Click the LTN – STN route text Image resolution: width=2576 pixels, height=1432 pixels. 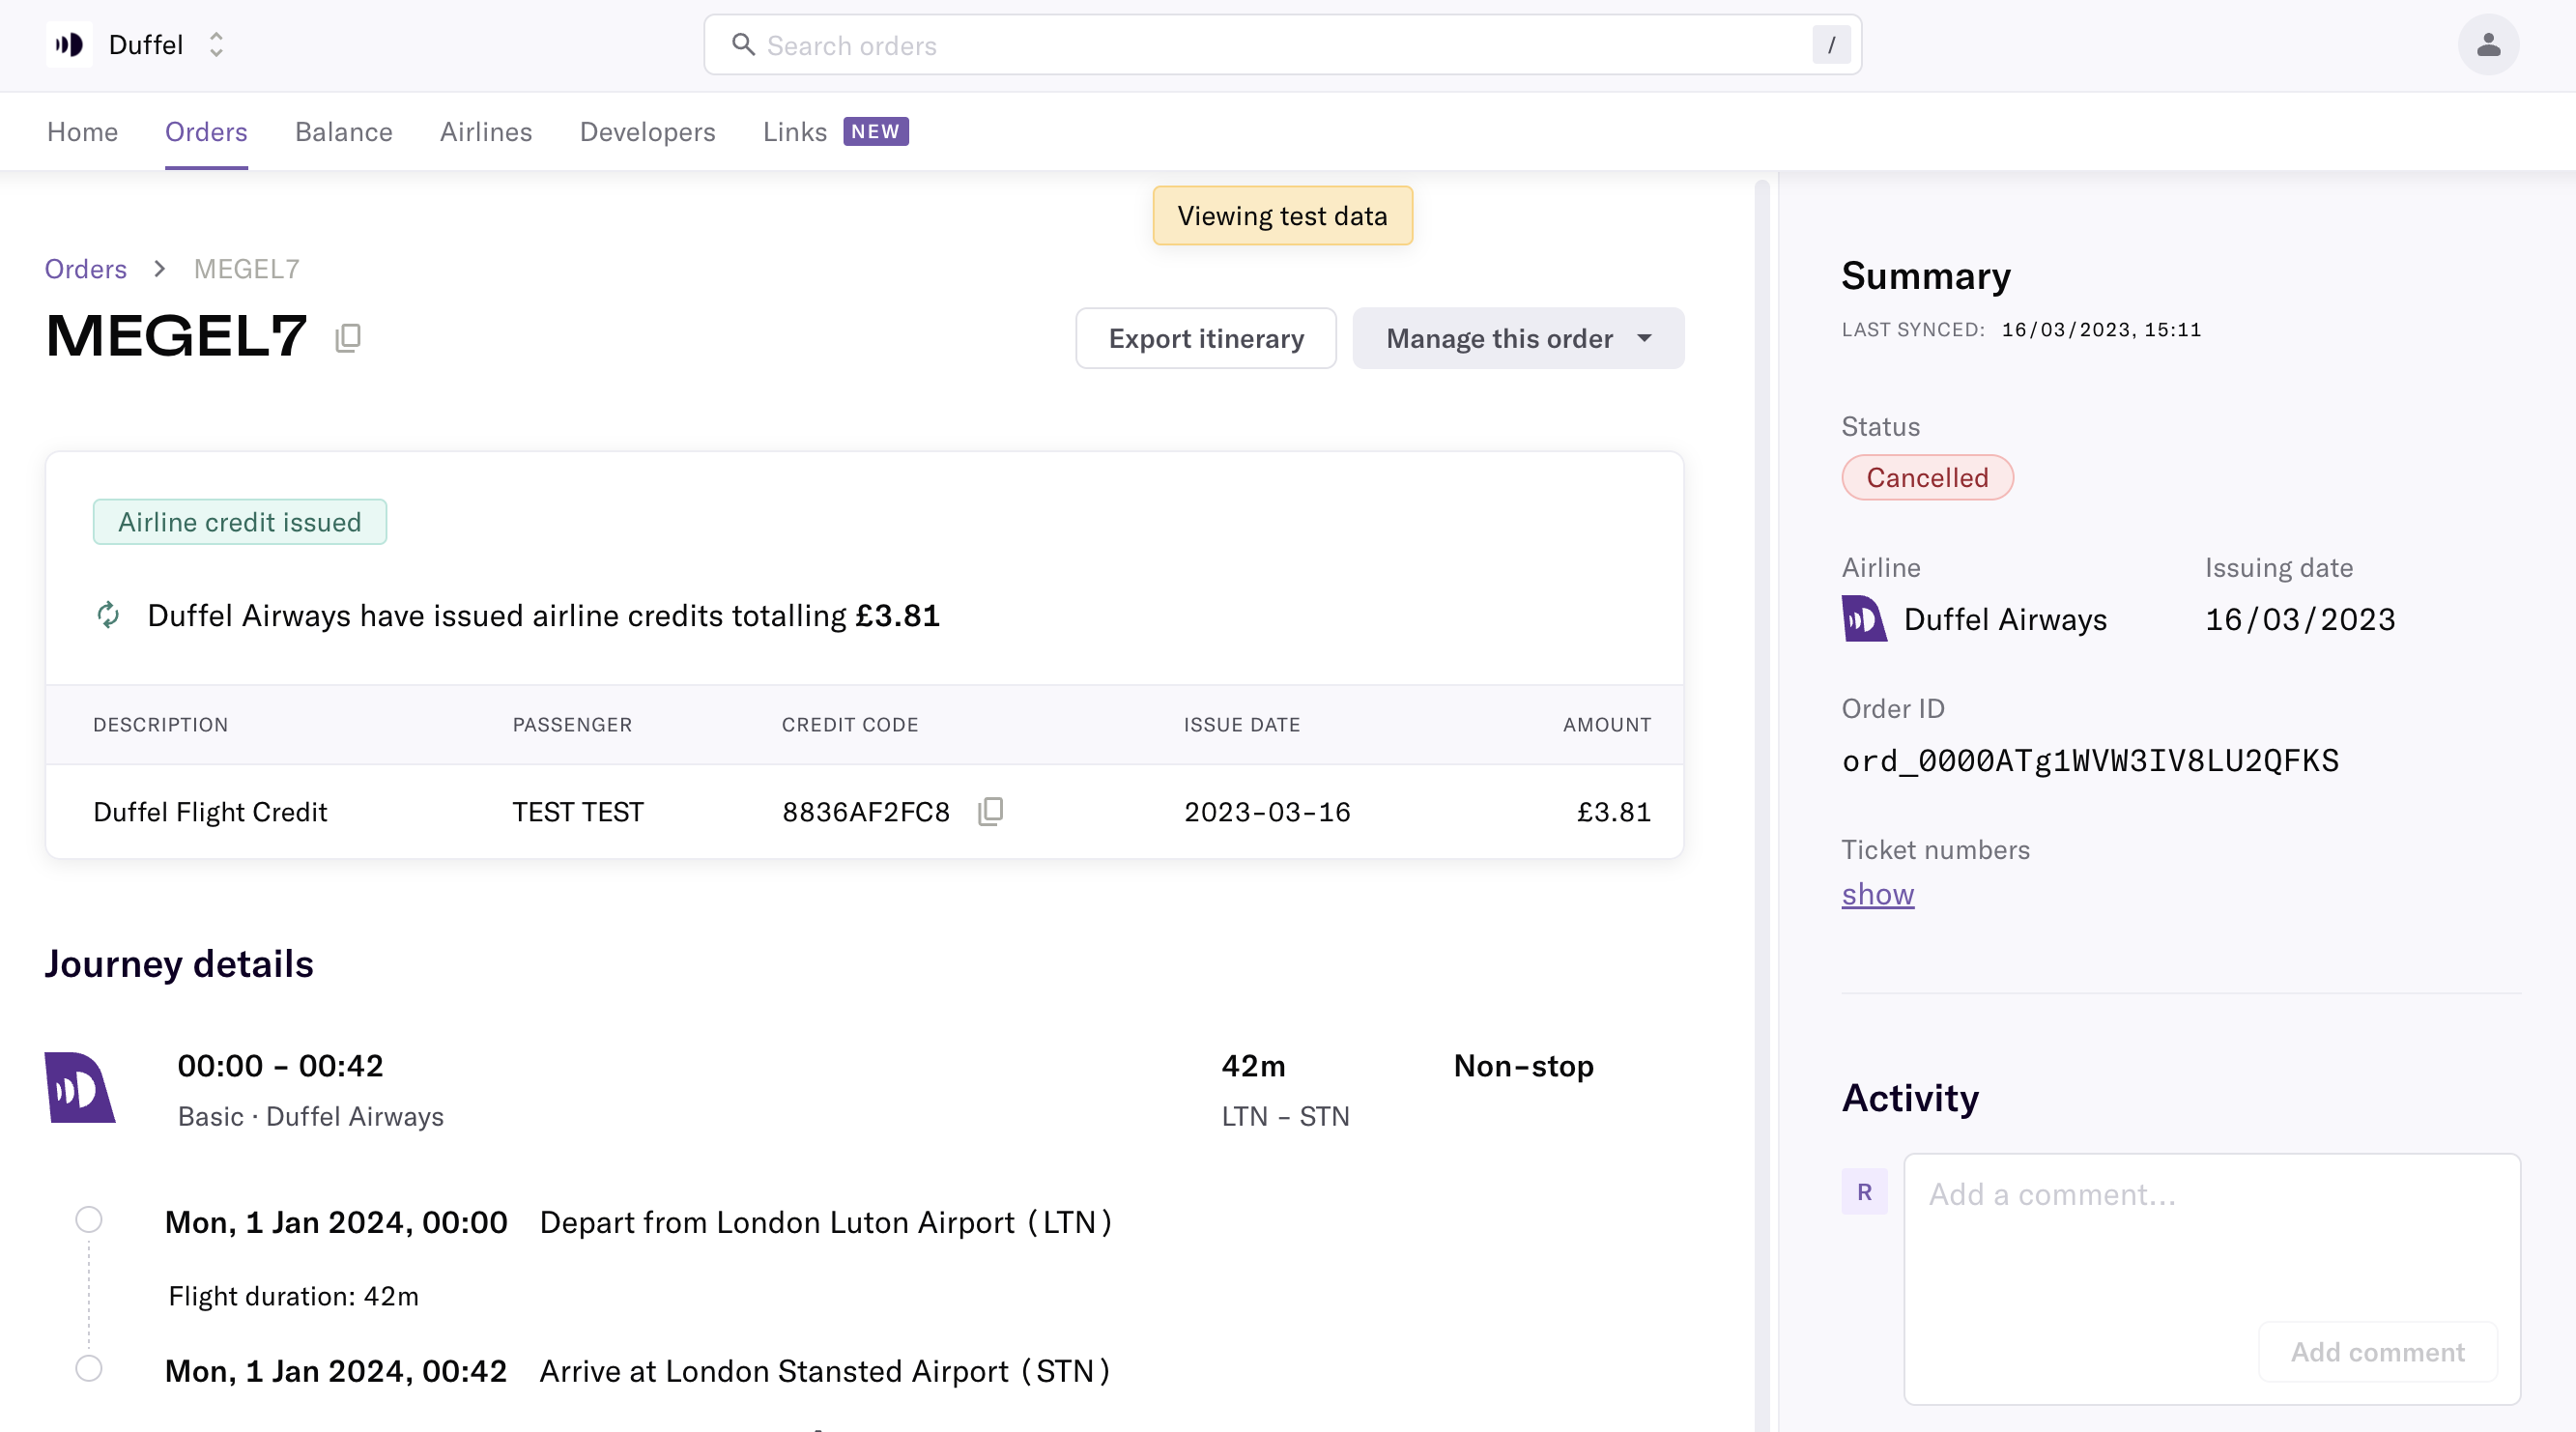pyautogui.click(x=1286, y=1117)
